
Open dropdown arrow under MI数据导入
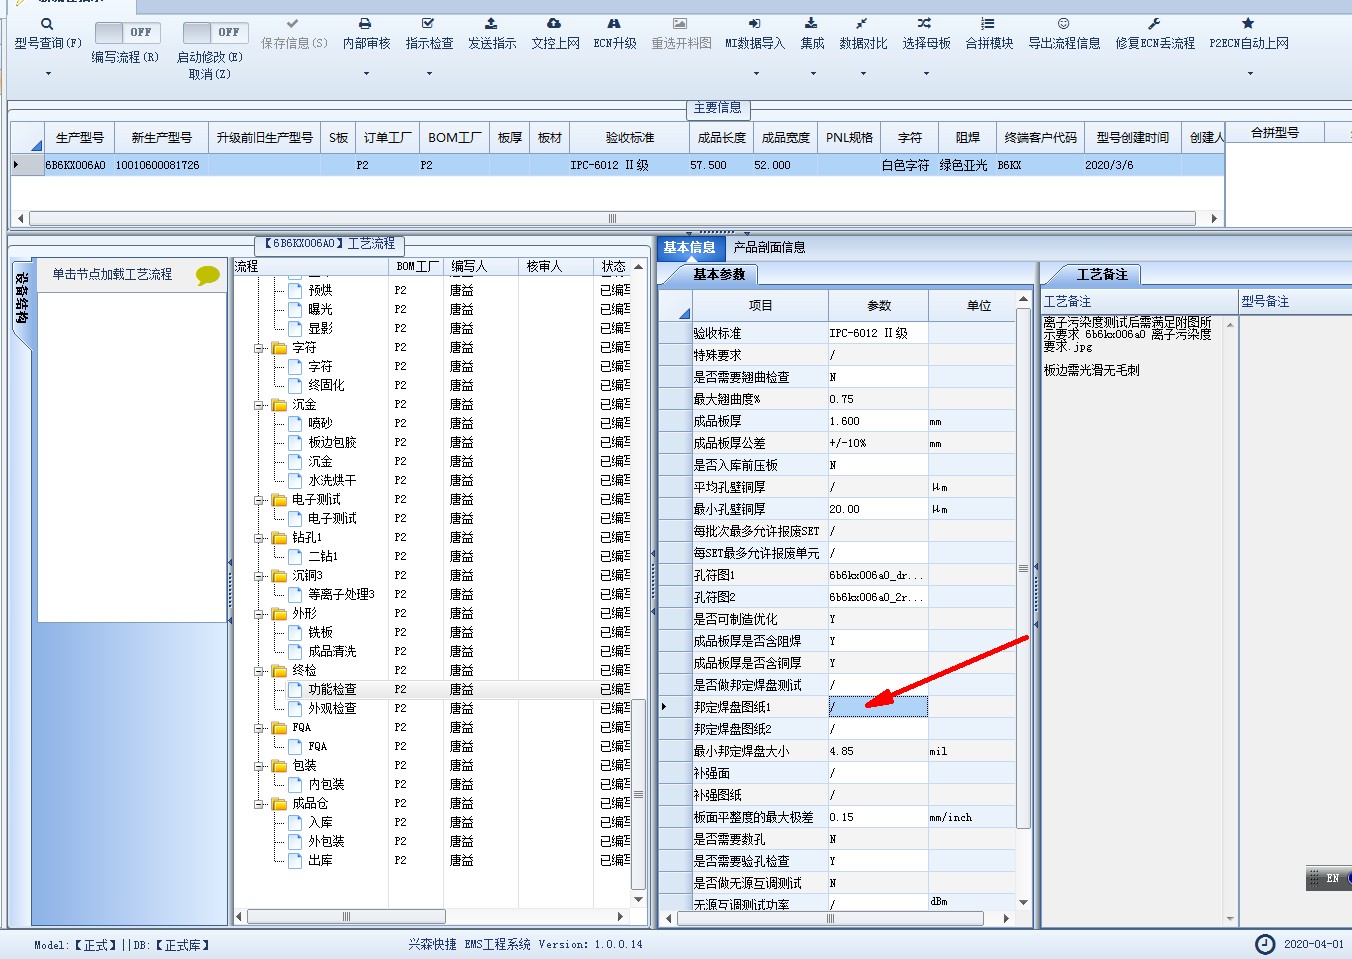pos(754,73)
